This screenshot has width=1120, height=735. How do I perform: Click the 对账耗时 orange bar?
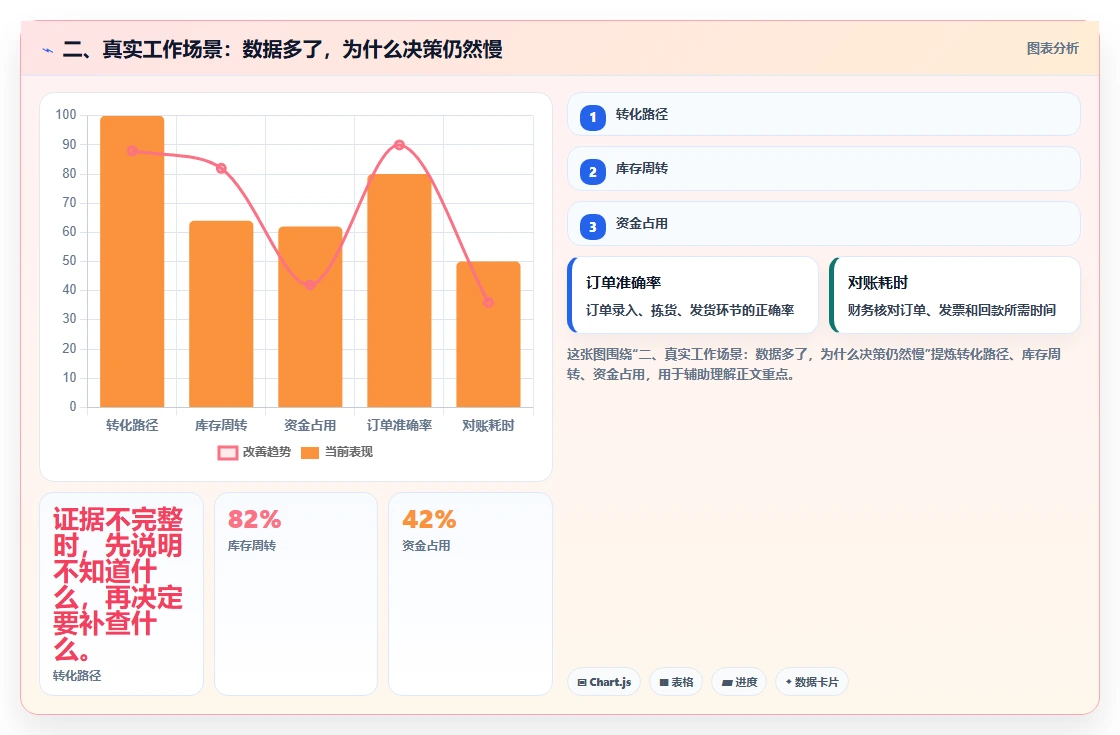point(489,334)
